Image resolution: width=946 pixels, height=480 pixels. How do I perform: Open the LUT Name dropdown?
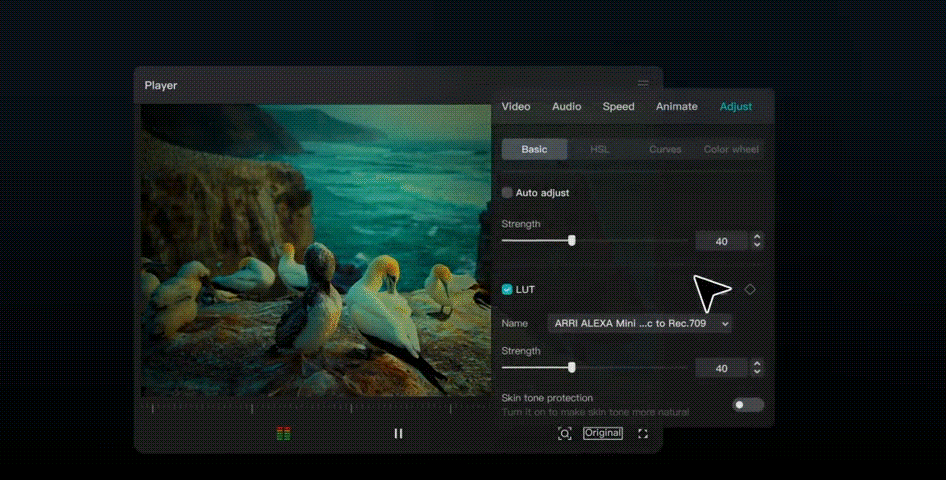pos(640,323)
